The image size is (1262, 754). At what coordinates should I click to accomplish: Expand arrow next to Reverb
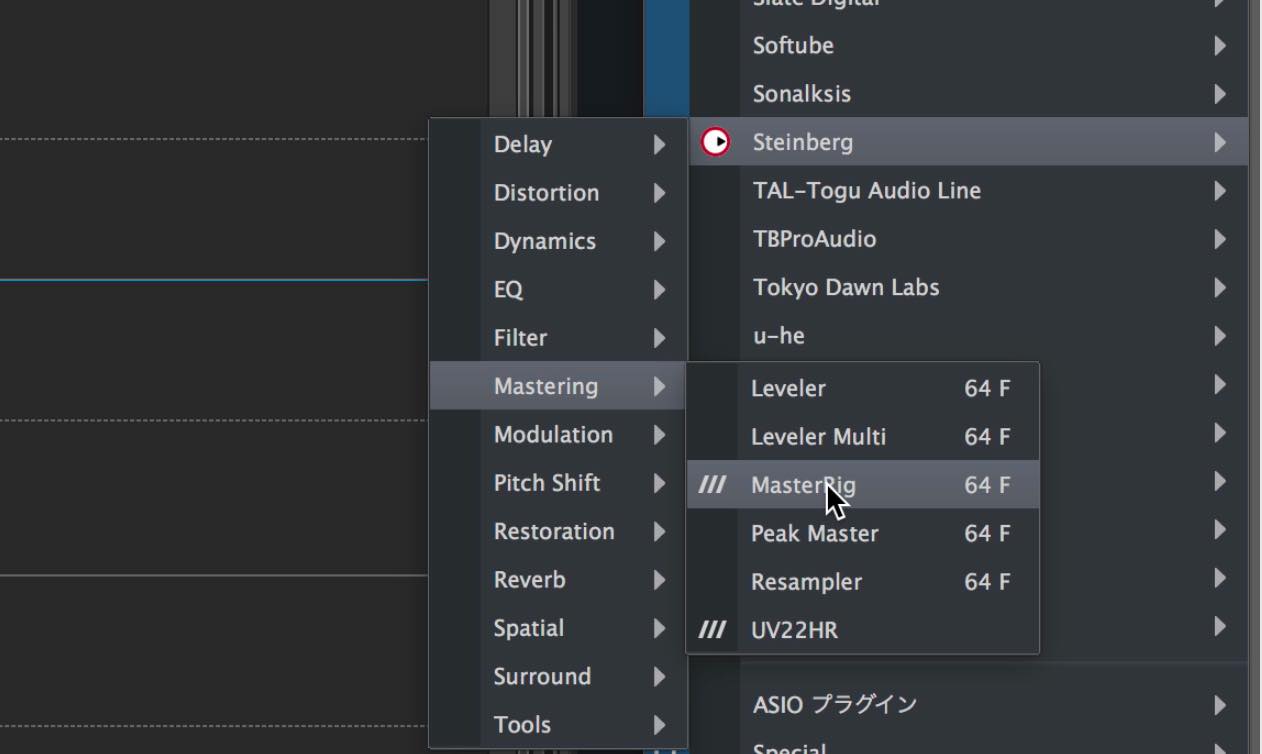[659, 579]
